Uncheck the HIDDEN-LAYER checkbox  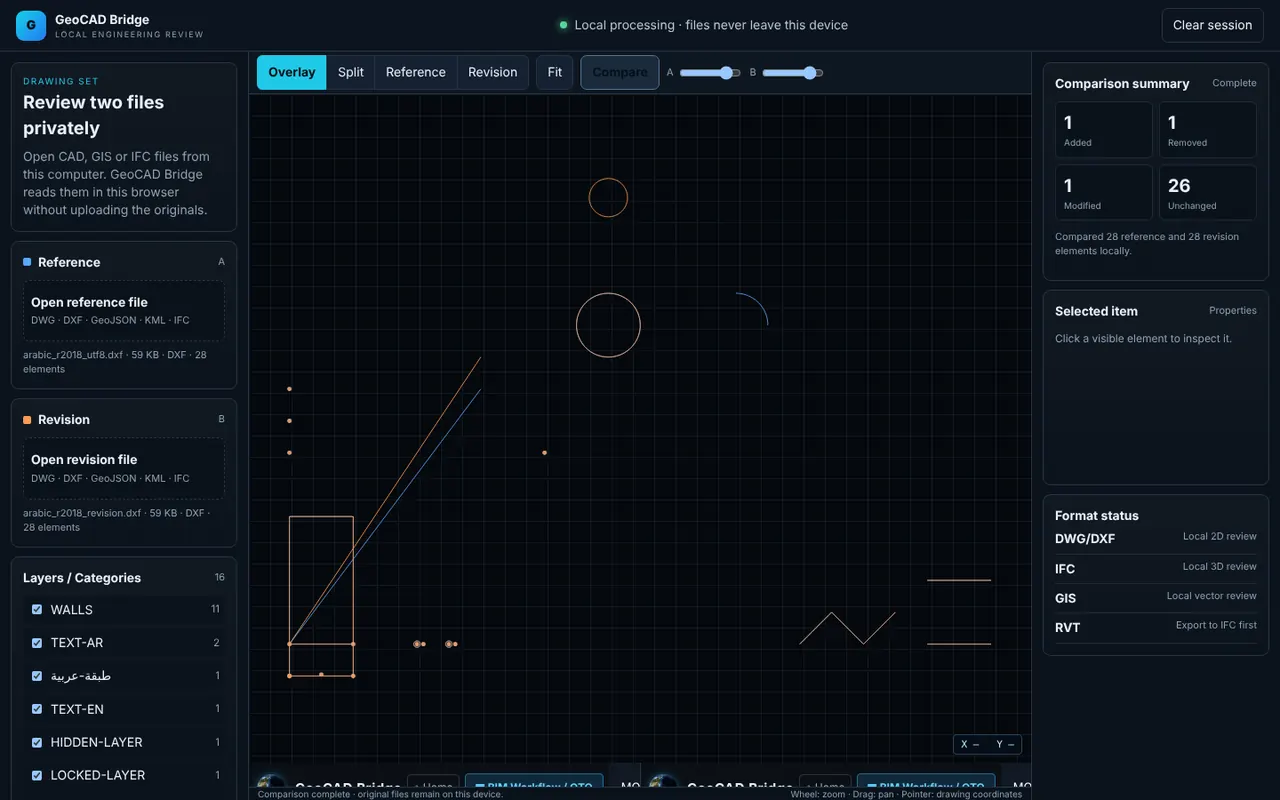click(37, 742)
